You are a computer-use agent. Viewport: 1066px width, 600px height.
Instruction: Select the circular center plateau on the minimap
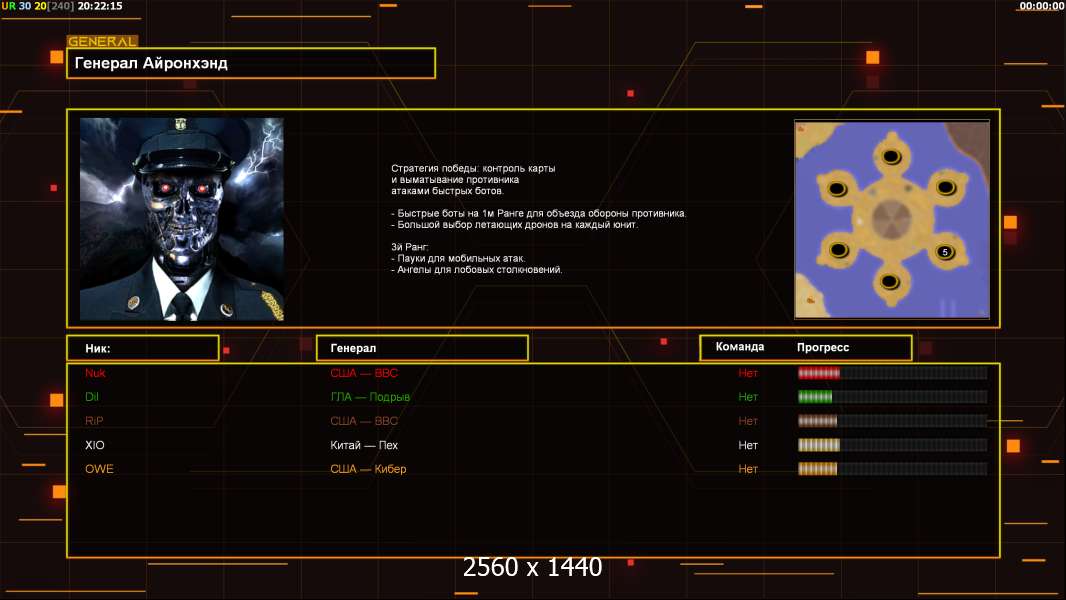(892, 219)
